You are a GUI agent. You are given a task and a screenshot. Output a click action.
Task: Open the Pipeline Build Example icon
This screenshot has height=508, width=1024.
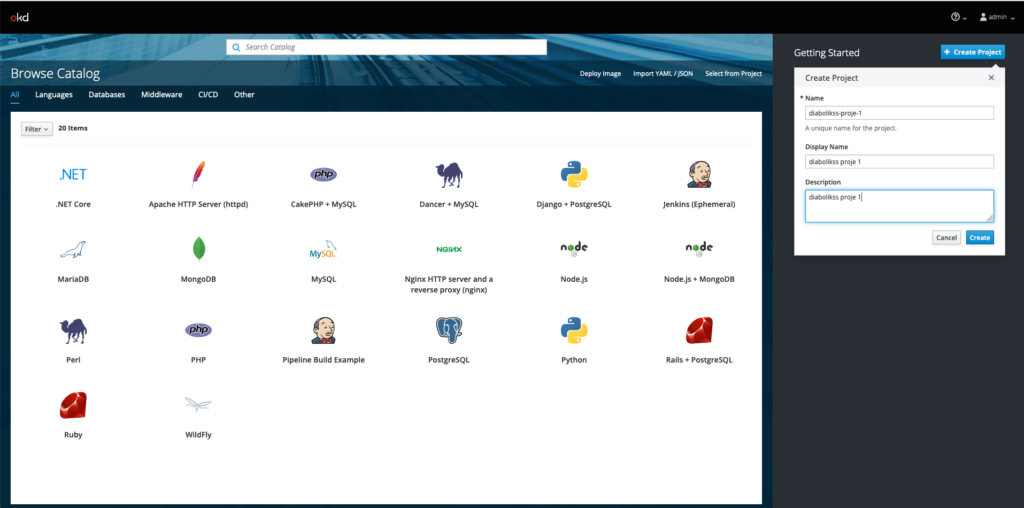tap(323, 330)
